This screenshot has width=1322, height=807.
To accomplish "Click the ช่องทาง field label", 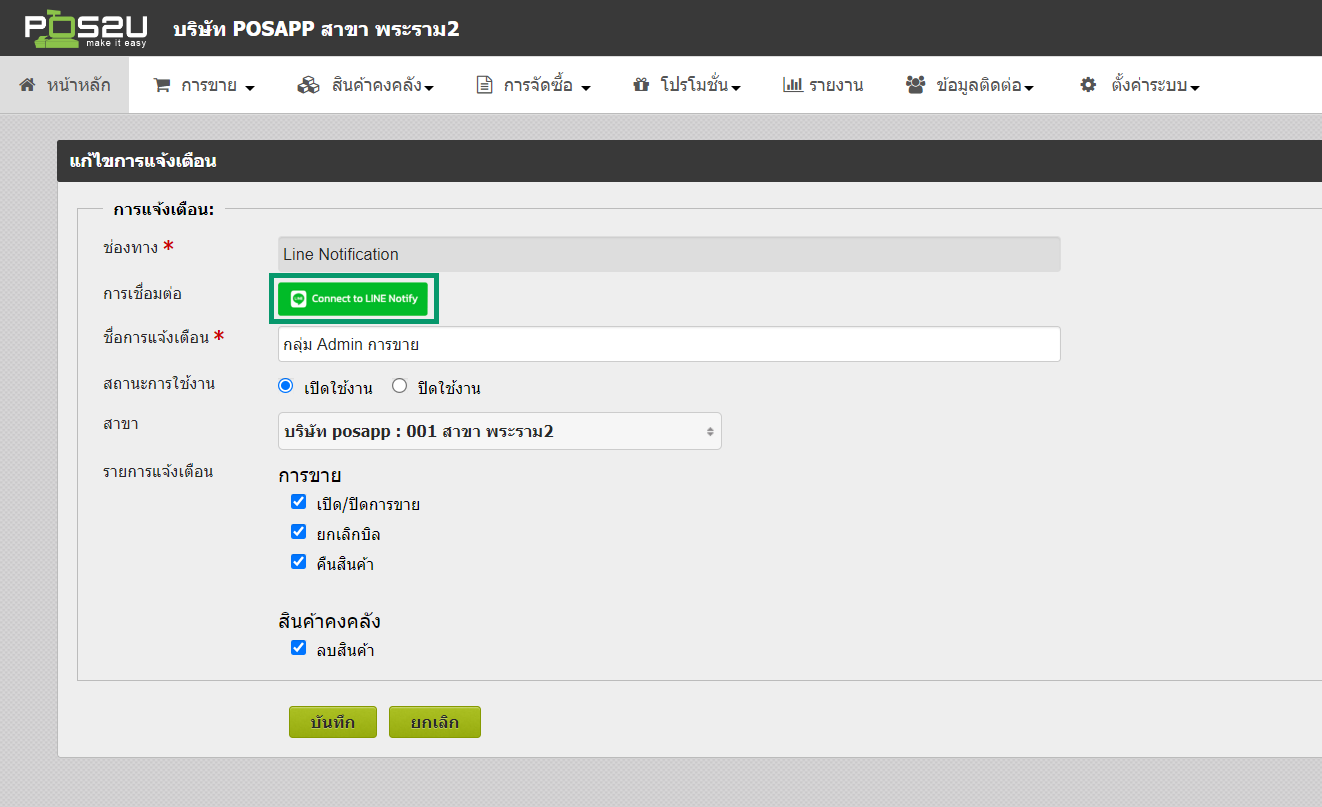I will coord(131,246).
